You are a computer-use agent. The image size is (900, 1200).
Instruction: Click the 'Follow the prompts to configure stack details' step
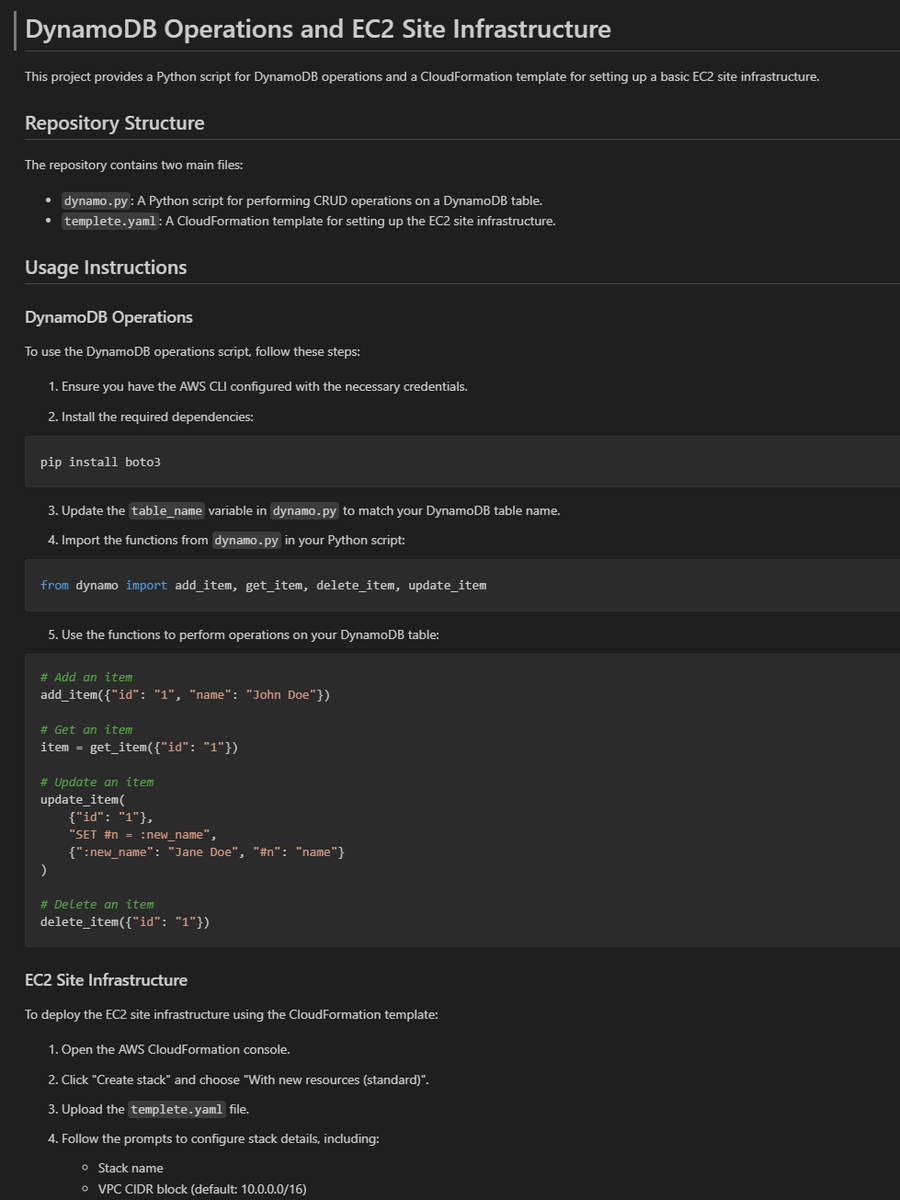click(220, 1139)
